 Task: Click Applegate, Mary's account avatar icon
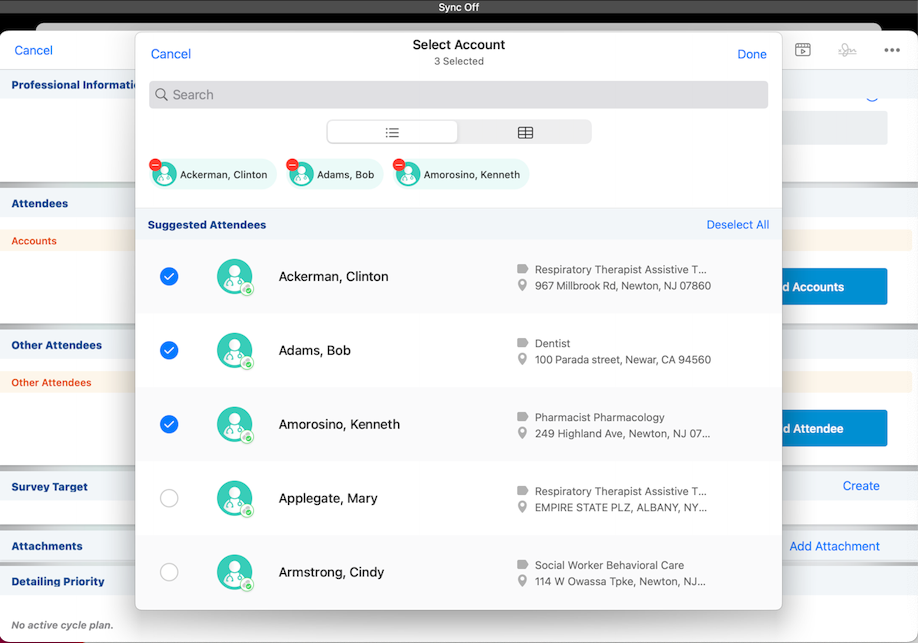235,498
